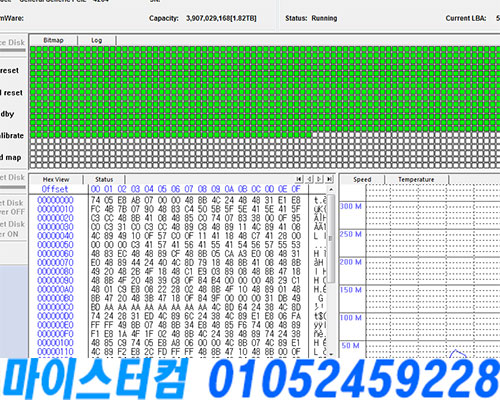
Task: Jump to the first tab with the arrow
Action: (x=299, y=179)
